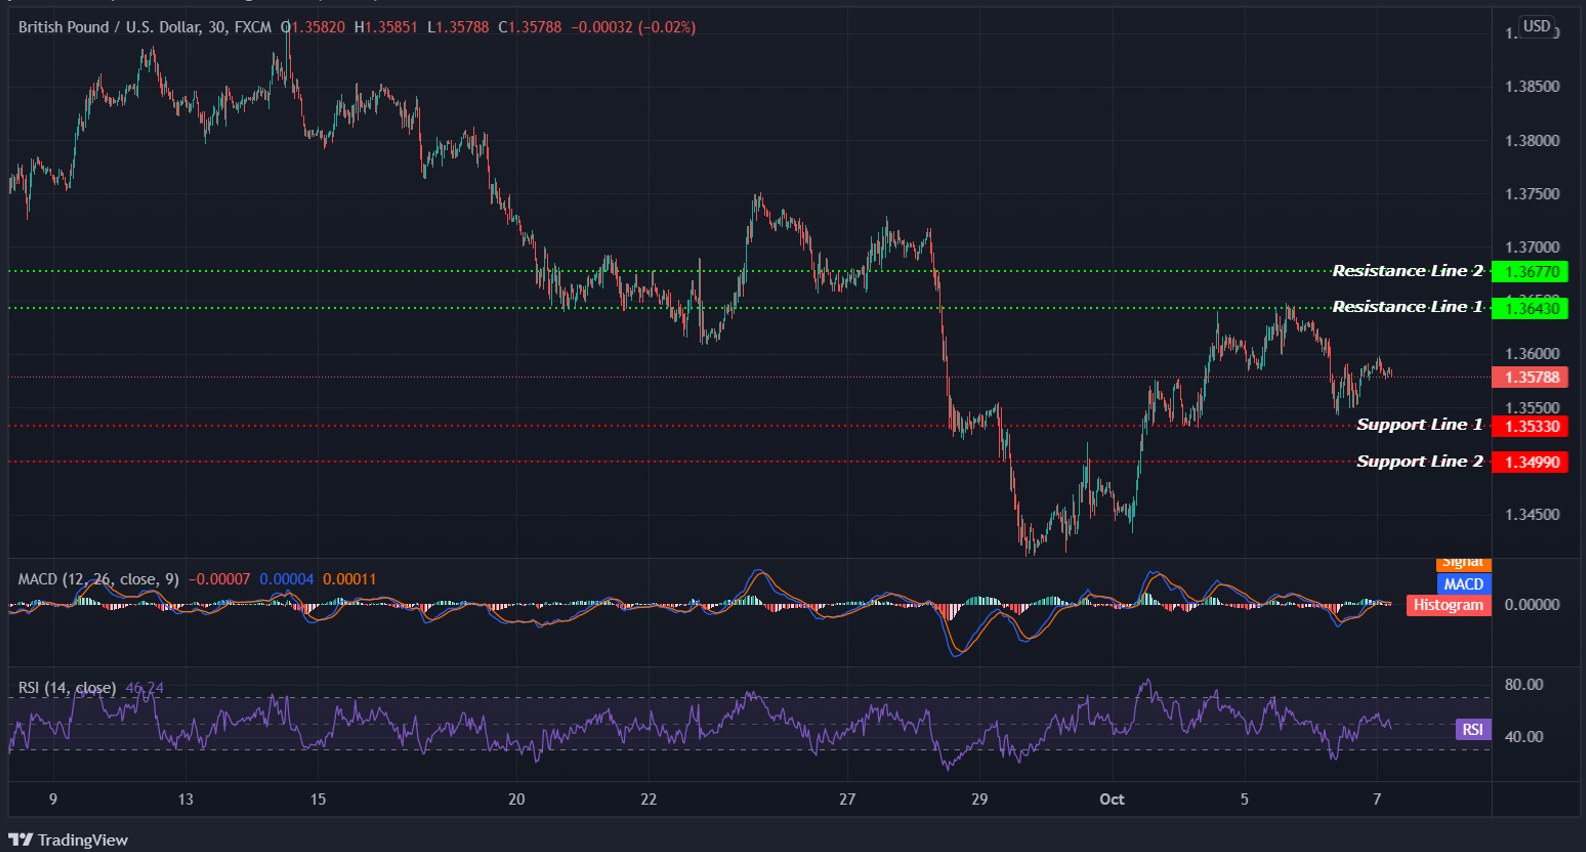Select the MACD line value 0.00004
The image size is (1586, 852).
pyautogui.click(x=286, y=579)
